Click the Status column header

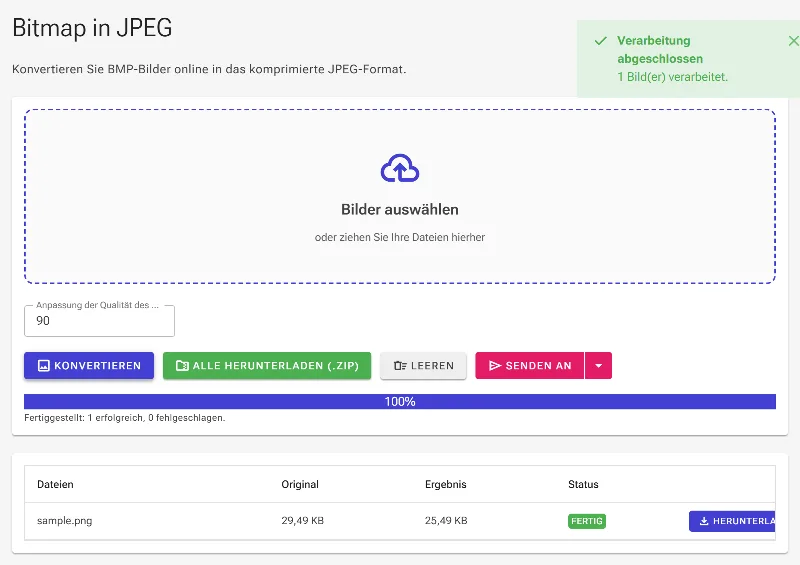pos(583,484)
